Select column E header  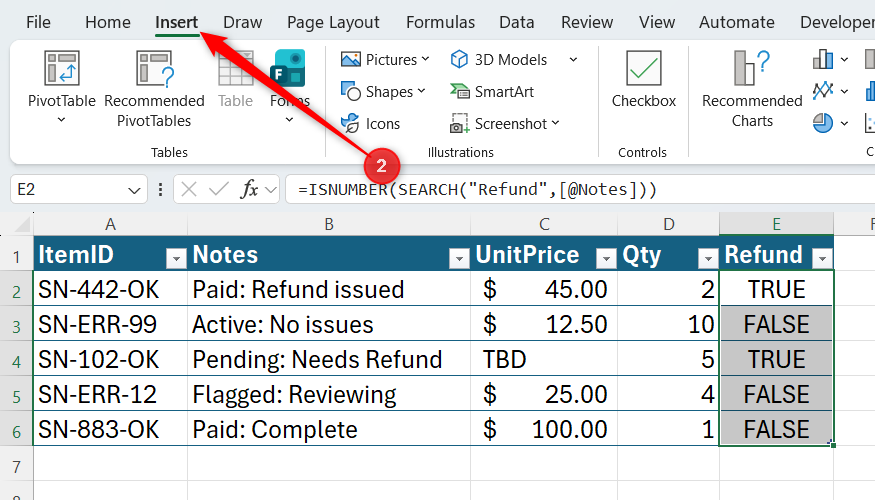point(776,224)
